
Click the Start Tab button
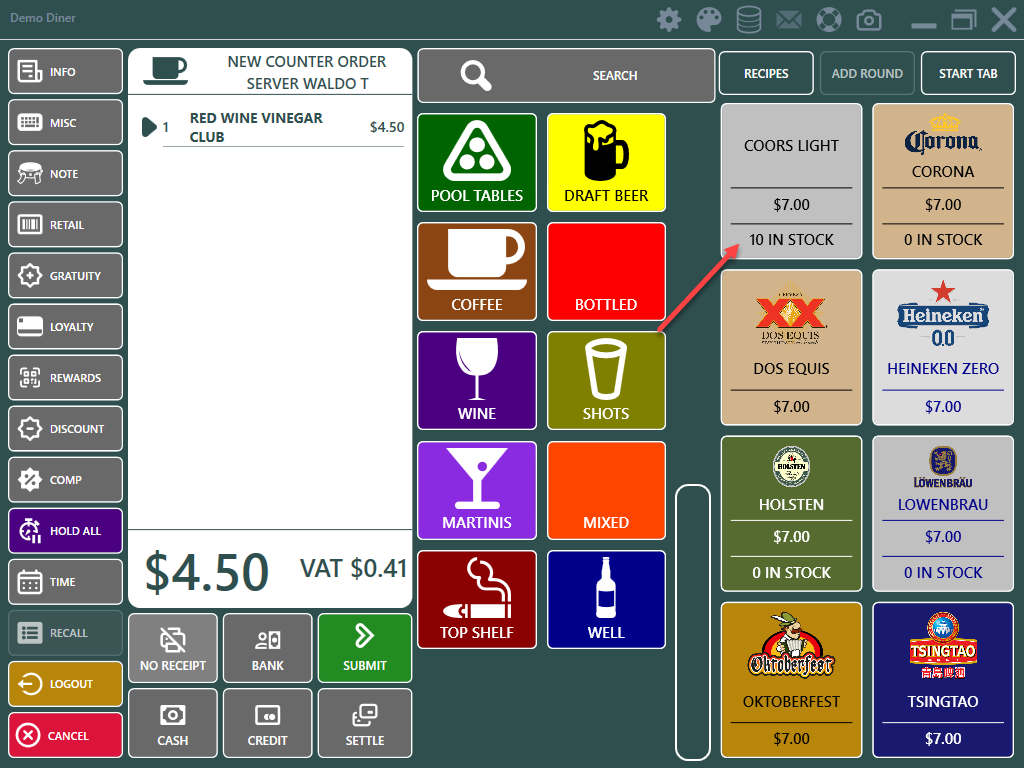coord(967,73)
